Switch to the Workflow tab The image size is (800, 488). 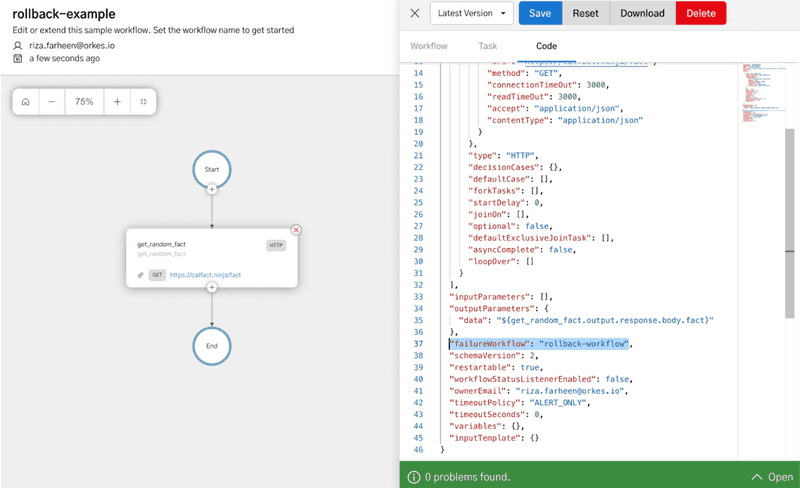[x=429, y=46]
